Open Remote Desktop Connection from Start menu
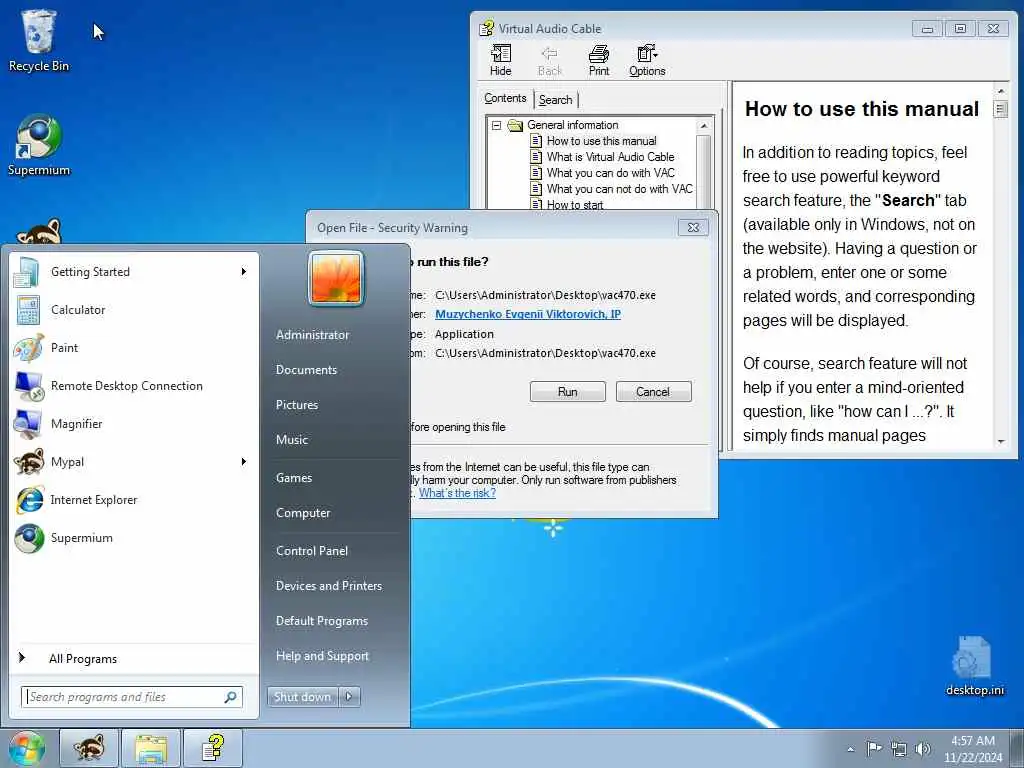Viewport: 1024px width, 768px height. tap(134, 385)
